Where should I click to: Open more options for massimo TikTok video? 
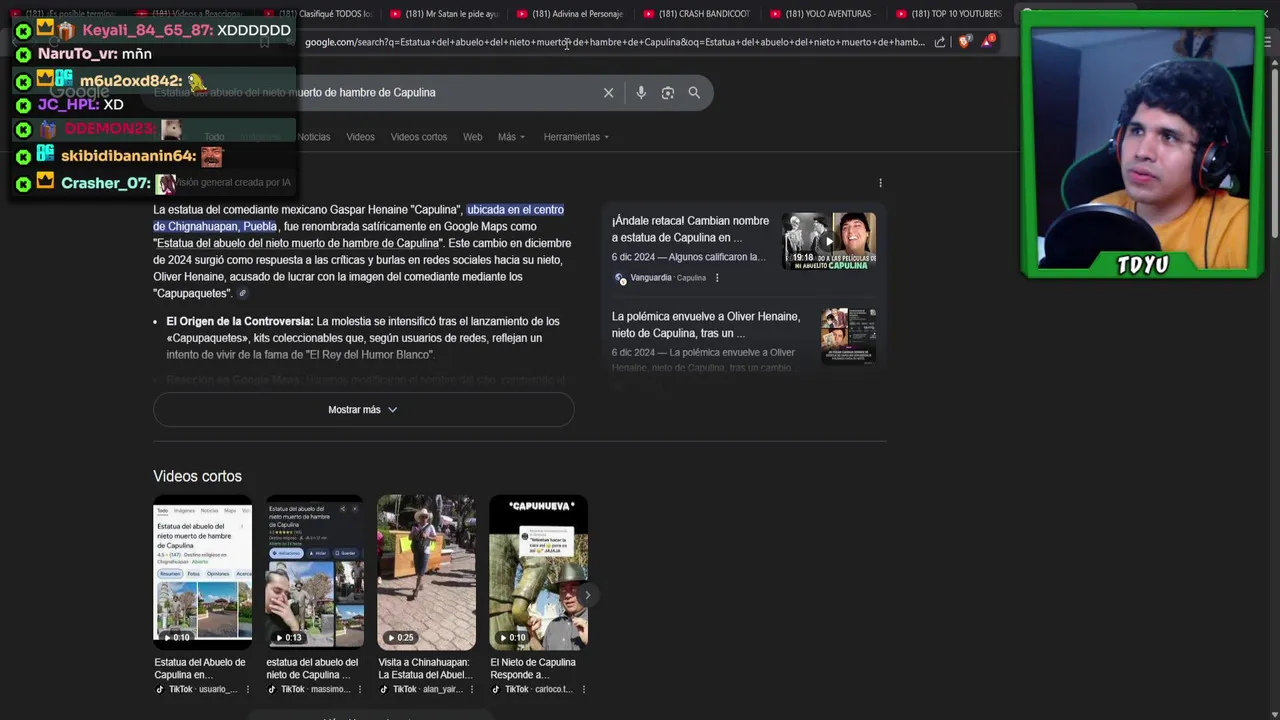(x=360, y=689)
